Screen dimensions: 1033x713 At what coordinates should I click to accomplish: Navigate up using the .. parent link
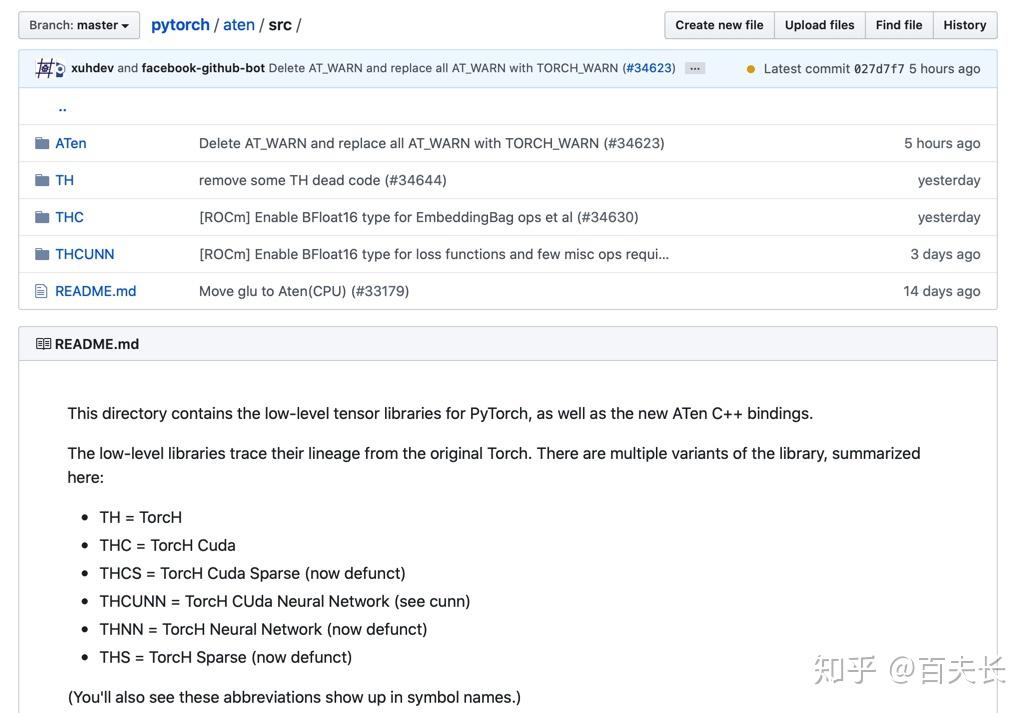tap(62, 106)
